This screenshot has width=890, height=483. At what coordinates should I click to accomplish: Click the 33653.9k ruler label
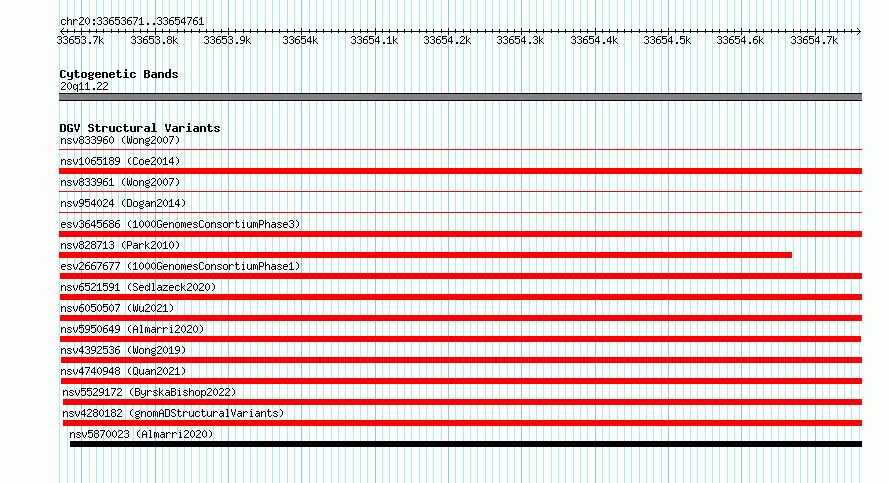227,40
